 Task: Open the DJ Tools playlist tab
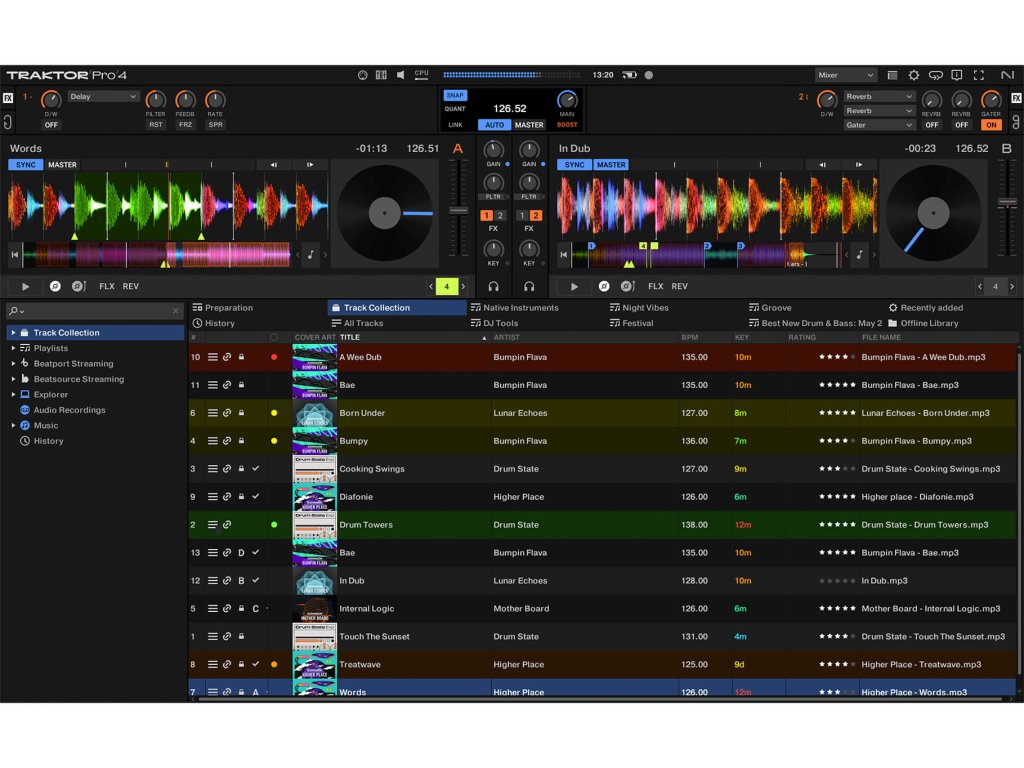coord(494,323)
